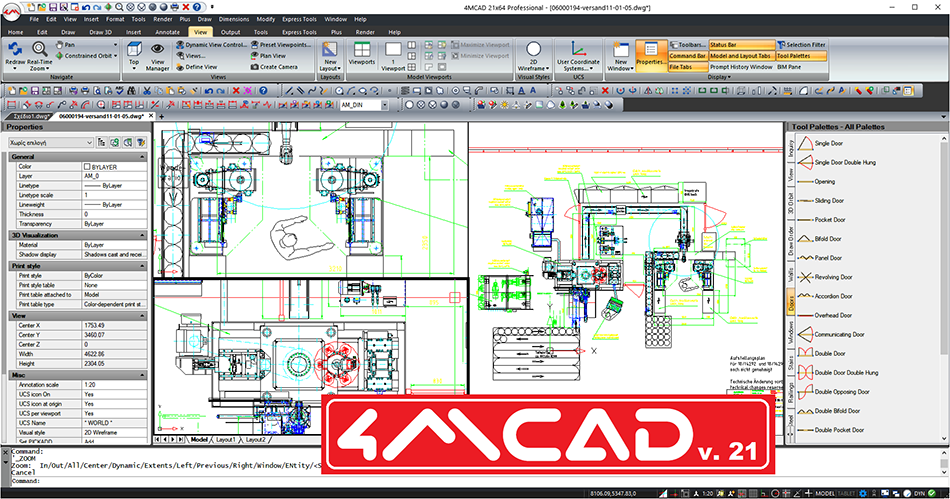Open Dynamic View Control
This screenshot has height=499, width=950.
pos(211,45)
